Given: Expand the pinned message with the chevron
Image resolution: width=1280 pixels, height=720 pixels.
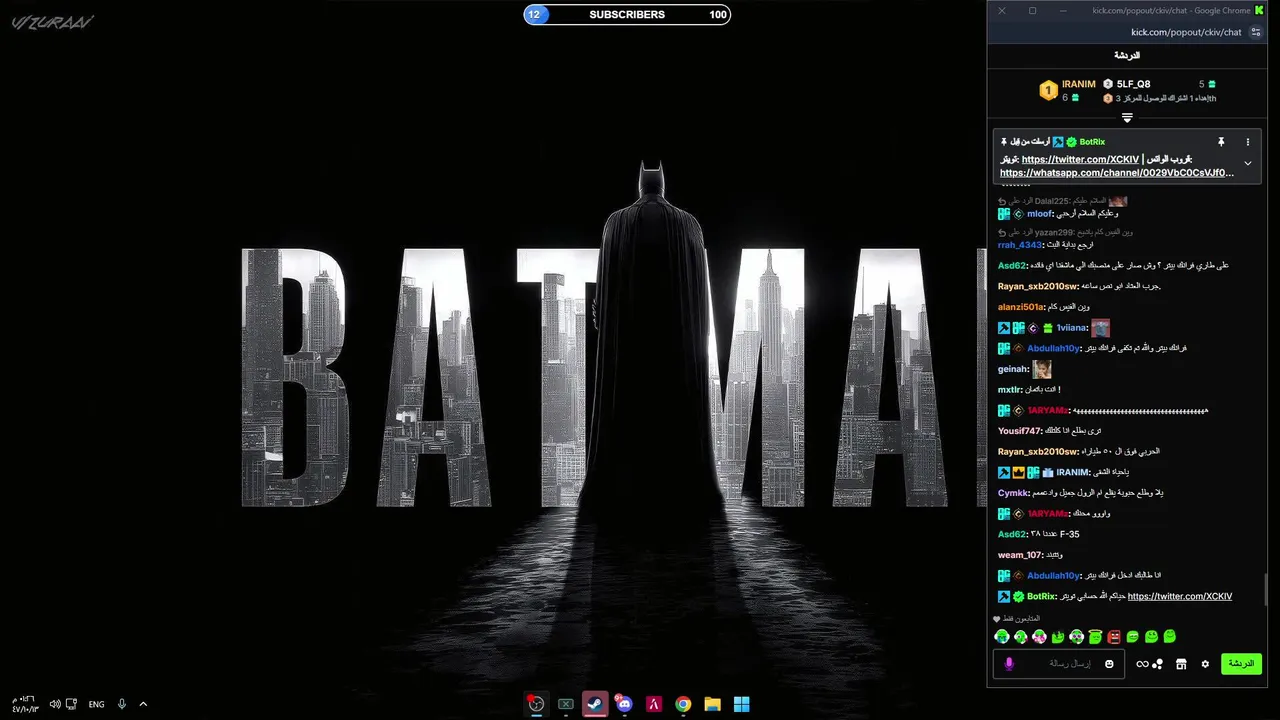Looking at the screenshot, I should point(1248,163).
